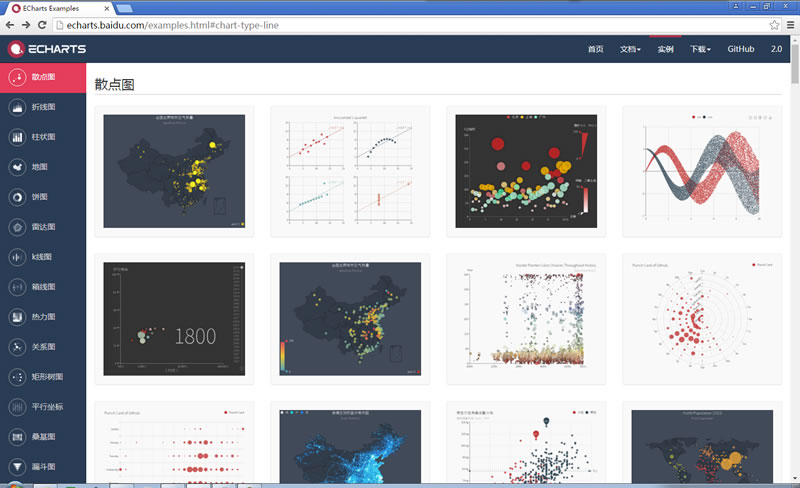The width and height of the screenshot is (800, 488).
Task: Click the 2.0 version link
Action: click(x=776, y=49)
